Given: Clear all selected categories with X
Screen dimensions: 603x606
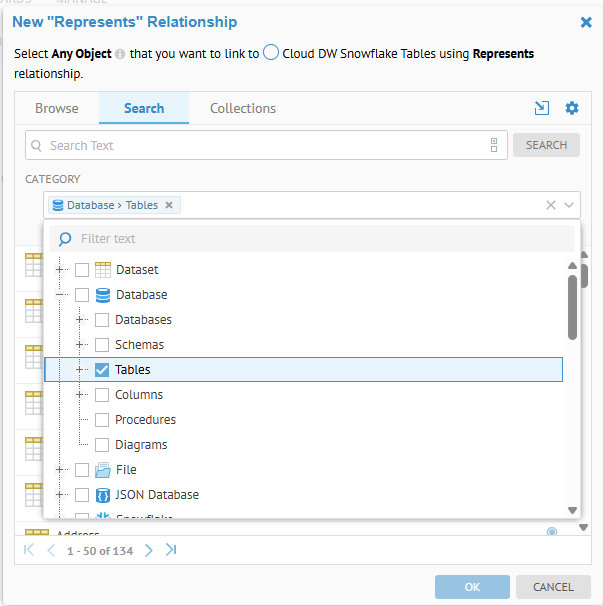Looking at the screenshot, I should (550, 205).
